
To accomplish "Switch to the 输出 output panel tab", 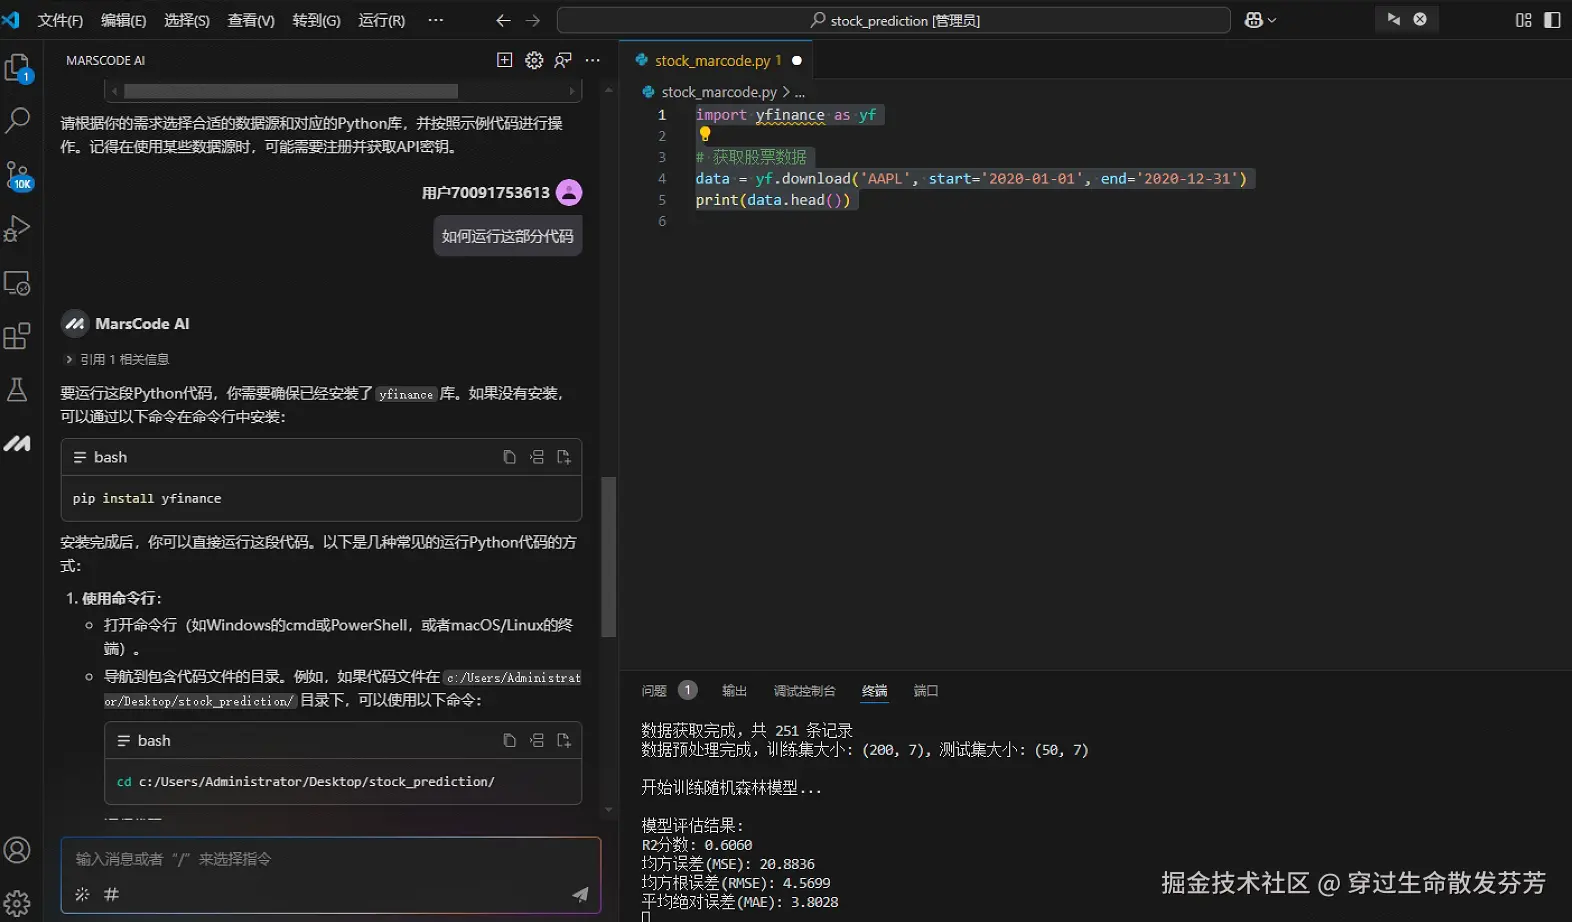I will tap(735, 691).
